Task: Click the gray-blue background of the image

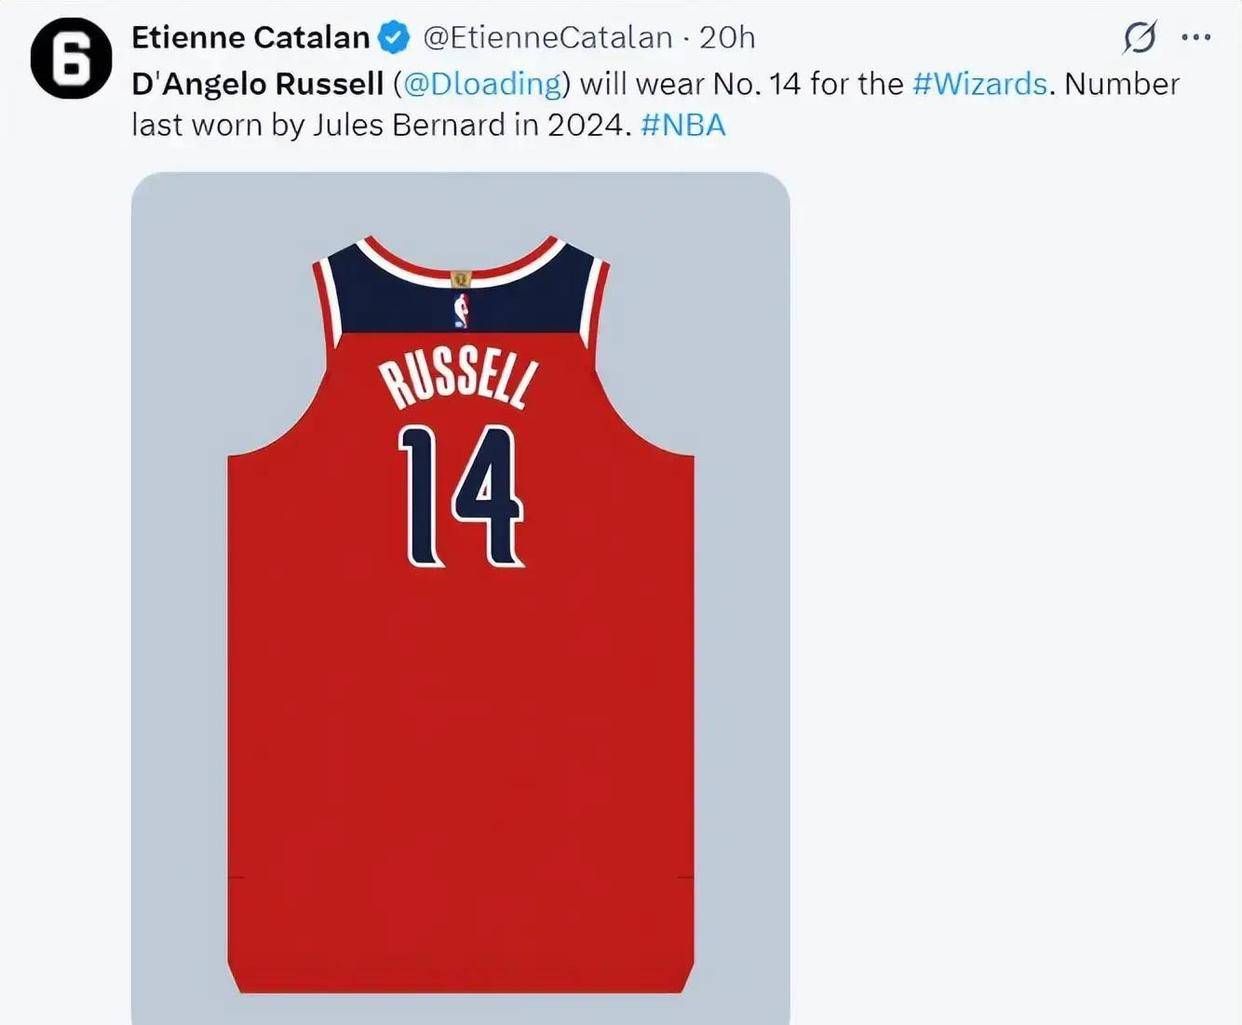Action: coord(180,600)
